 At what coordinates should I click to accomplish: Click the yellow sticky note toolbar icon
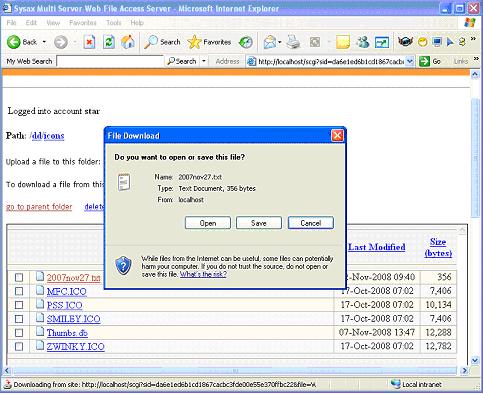point(343,42)
